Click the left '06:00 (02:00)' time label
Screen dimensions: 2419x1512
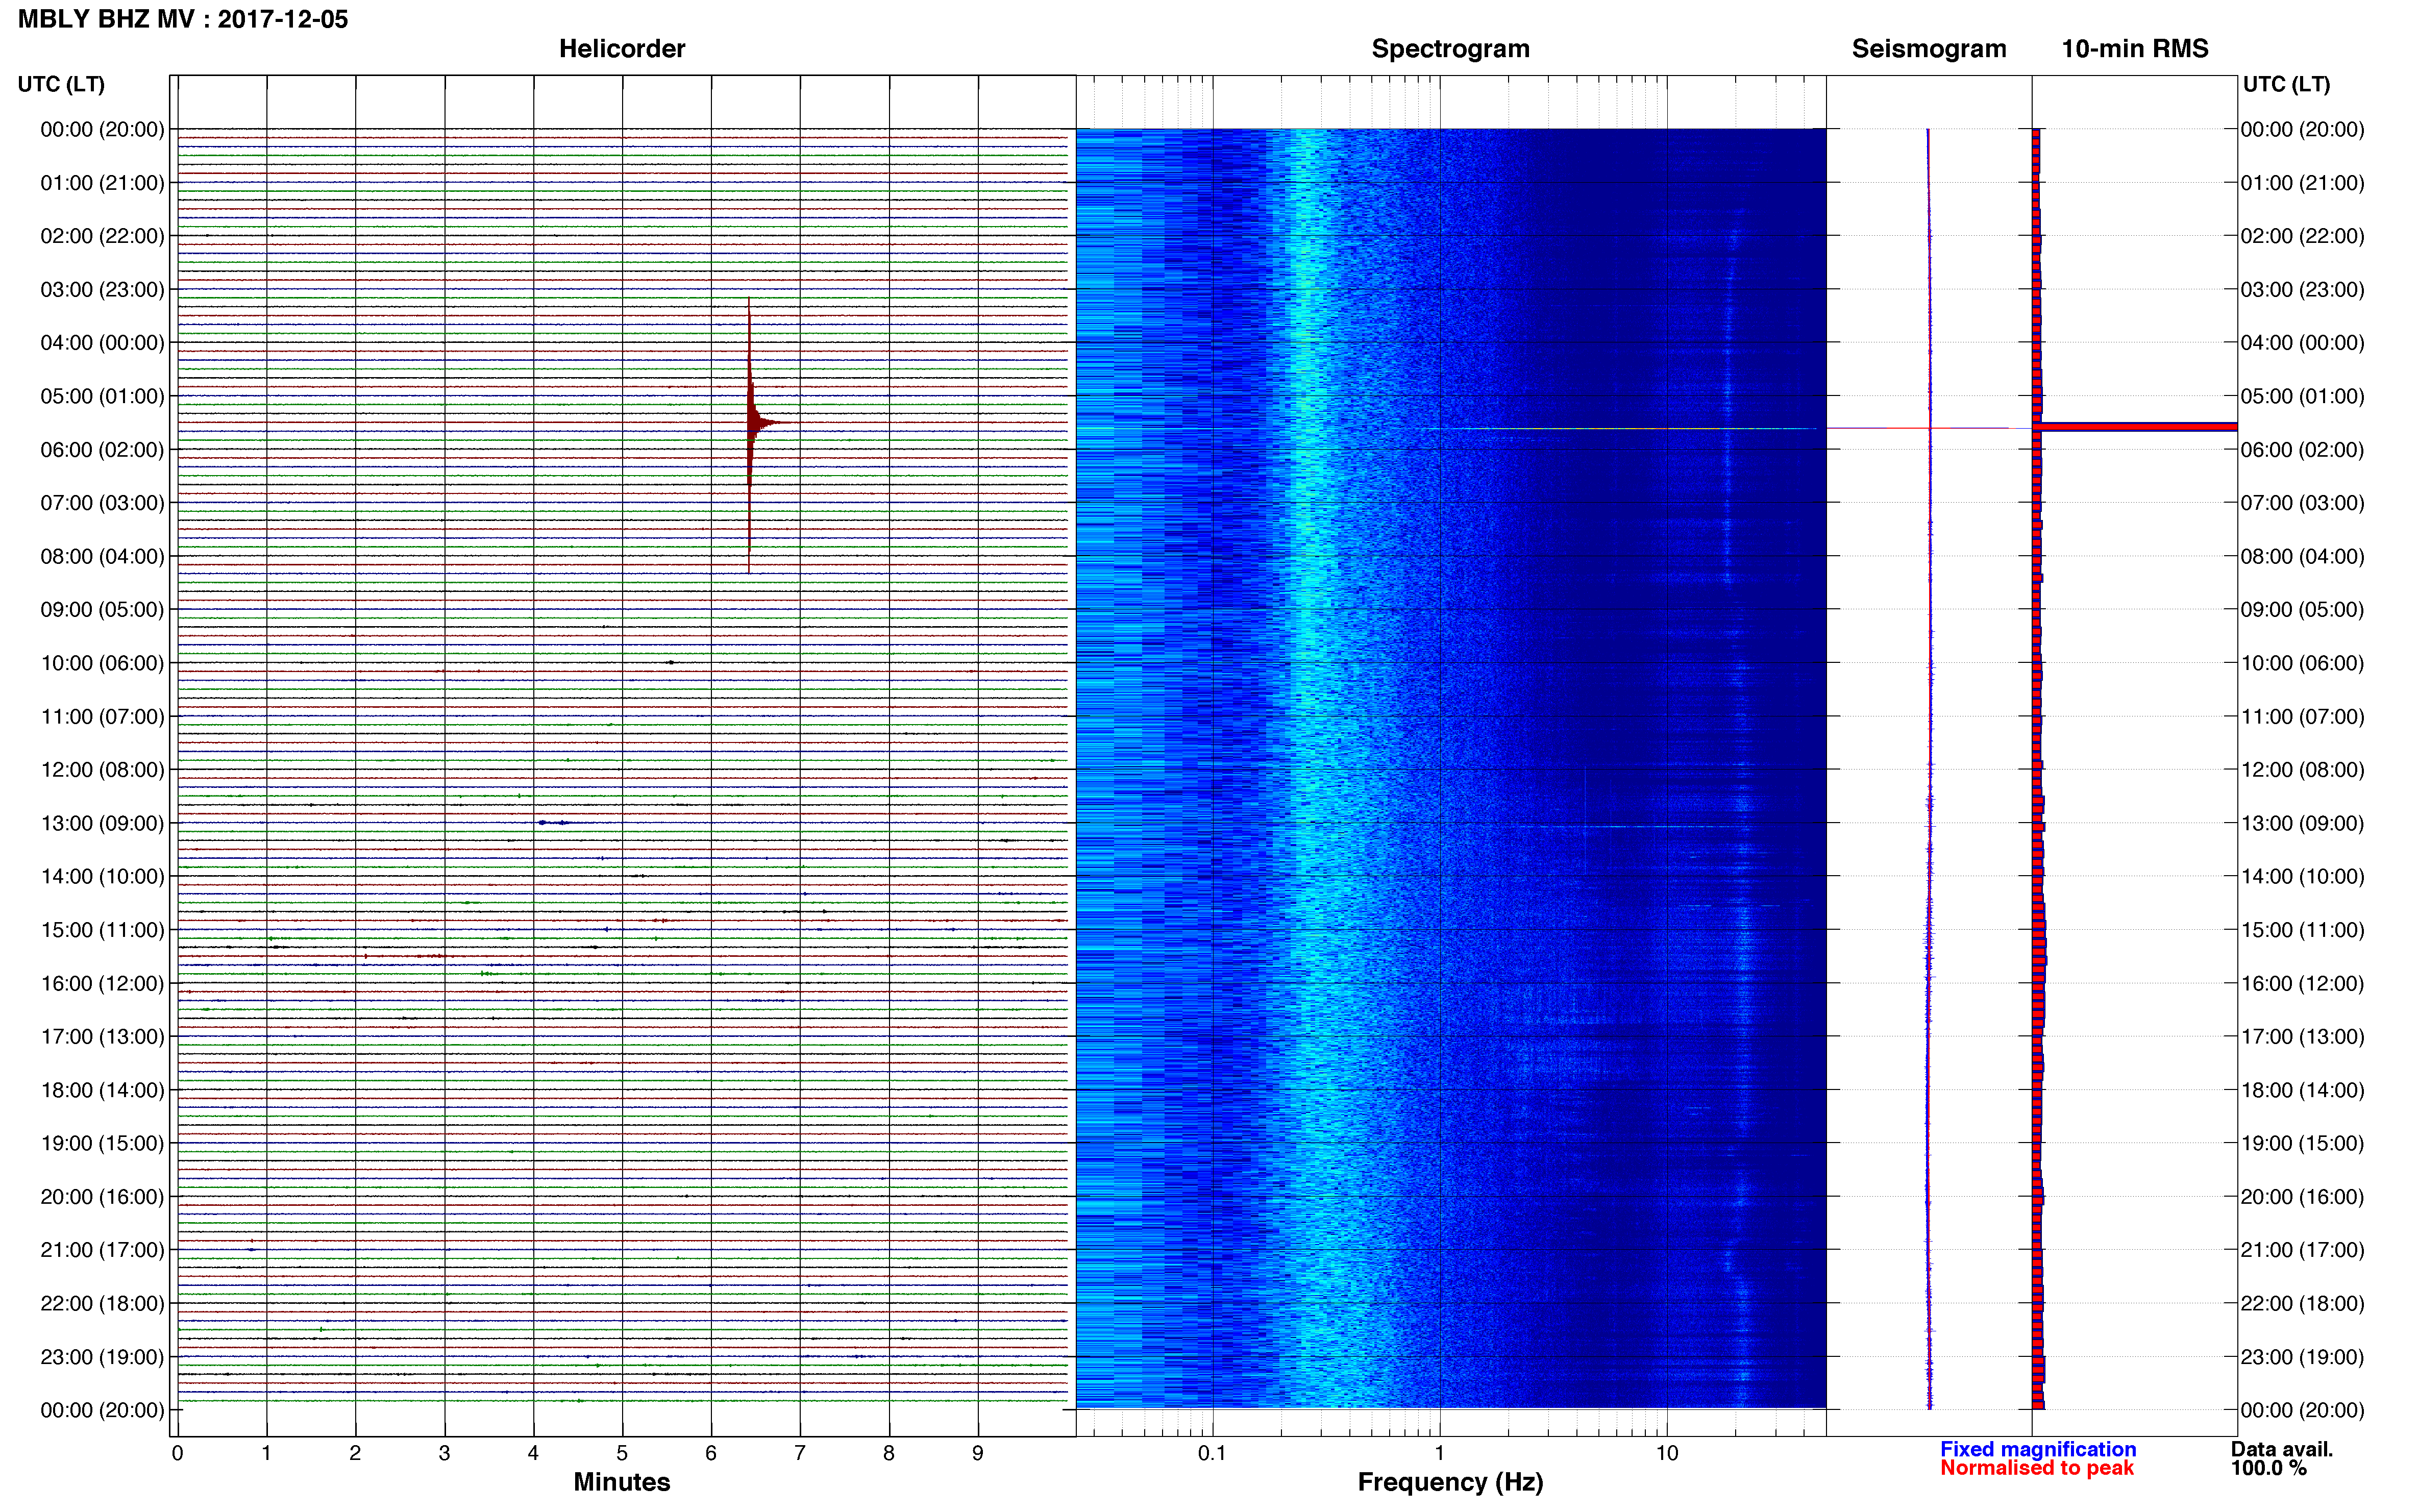click(x=102, y=450)
